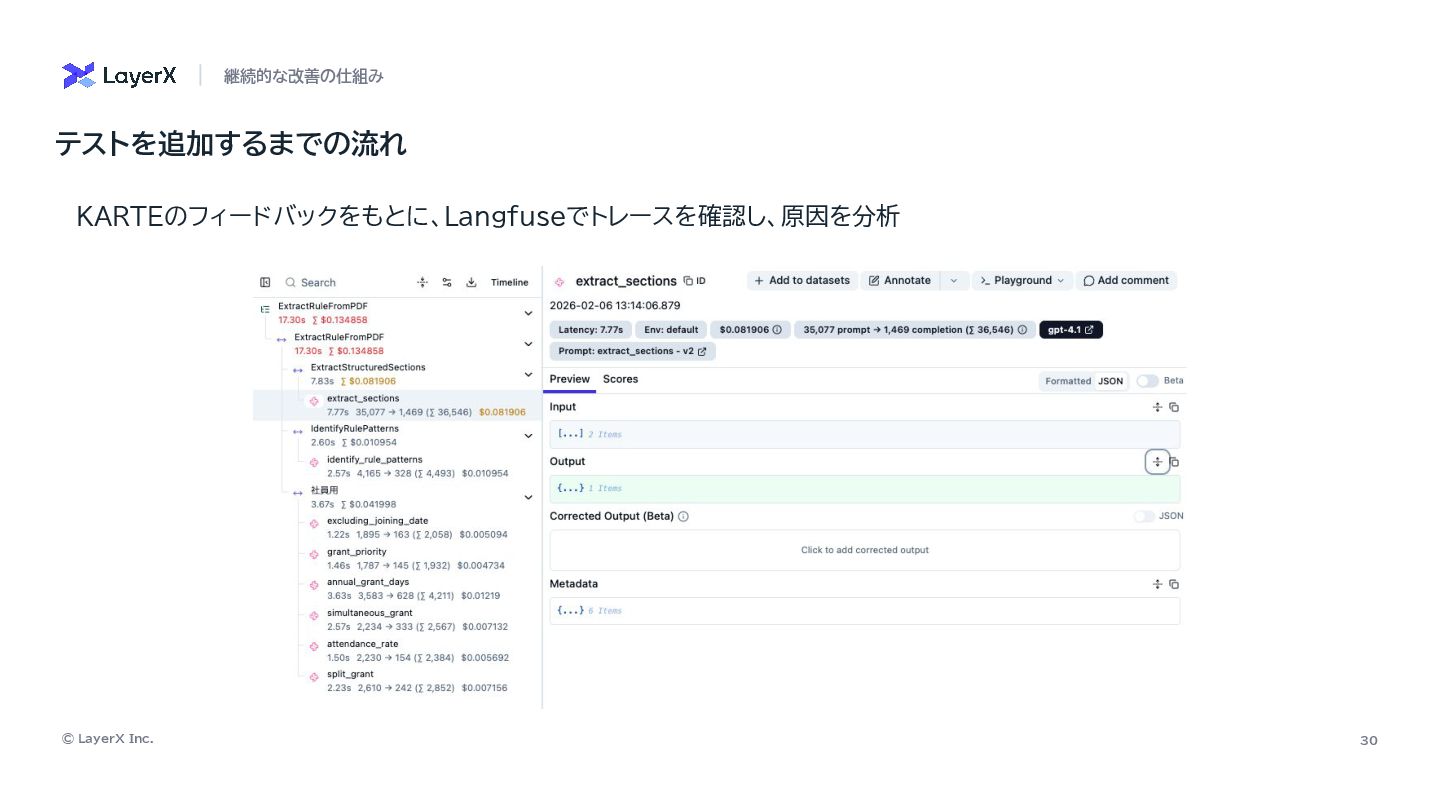Click Add to datasets button

[802, 281]
